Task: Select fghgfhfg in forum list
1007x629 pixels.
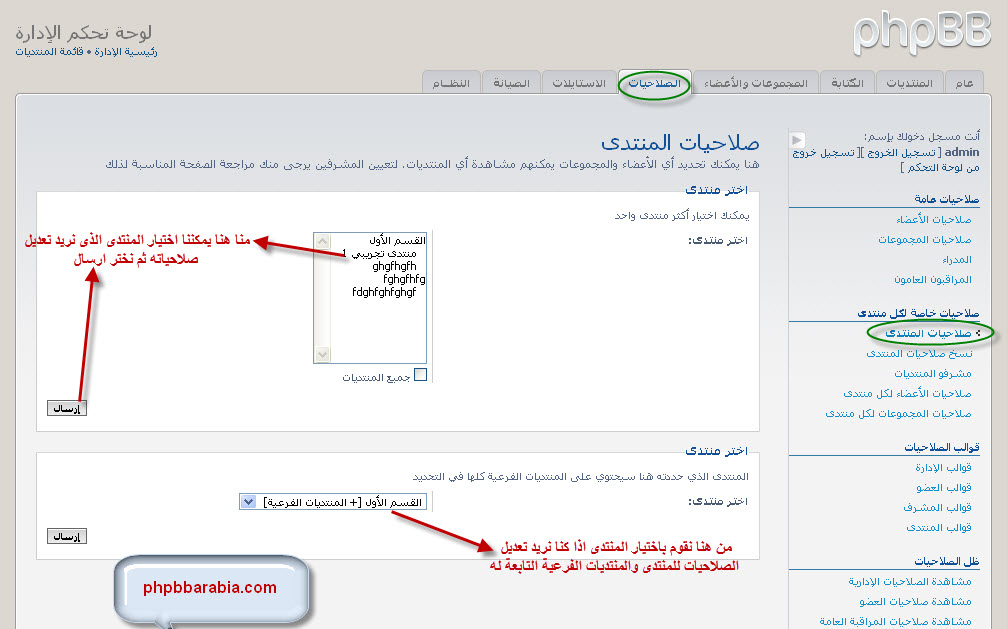Action: (404, 279)
